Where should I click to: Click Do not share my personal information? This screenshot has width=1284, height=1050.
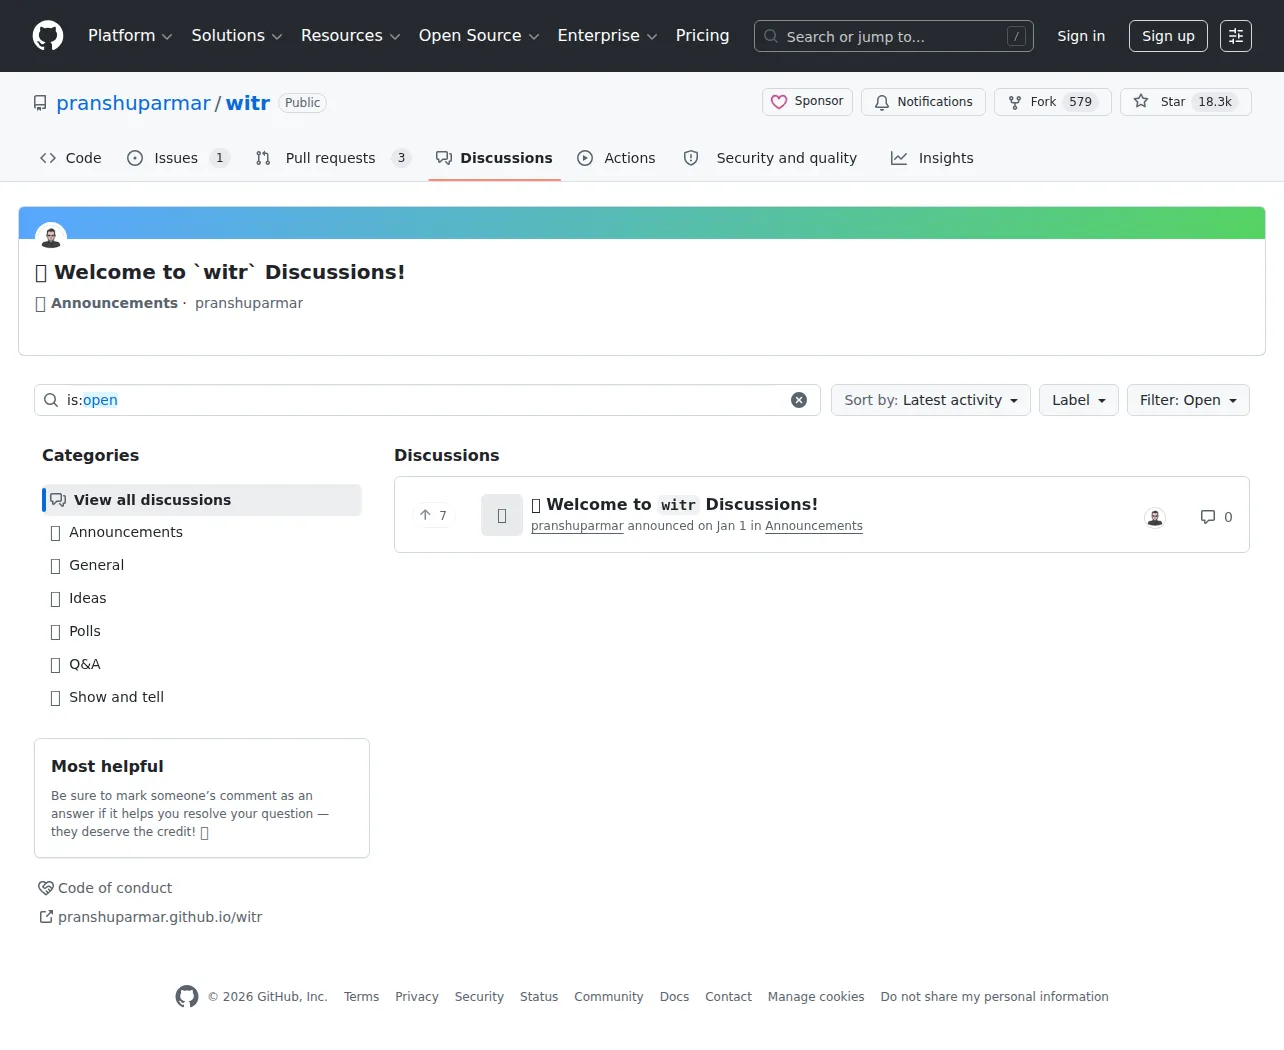click(994, 997)
